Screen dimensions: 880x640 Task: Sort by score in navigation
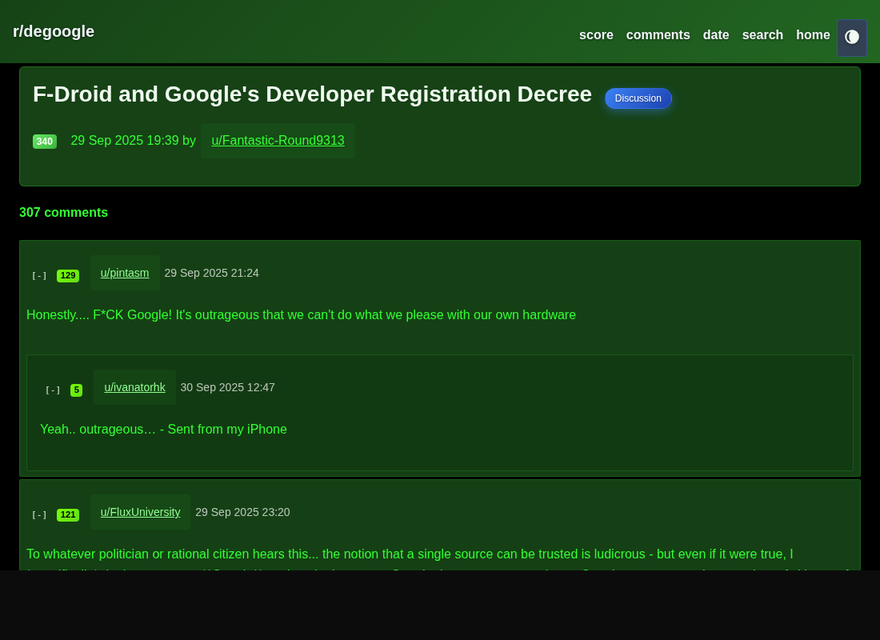coord(596,35)
